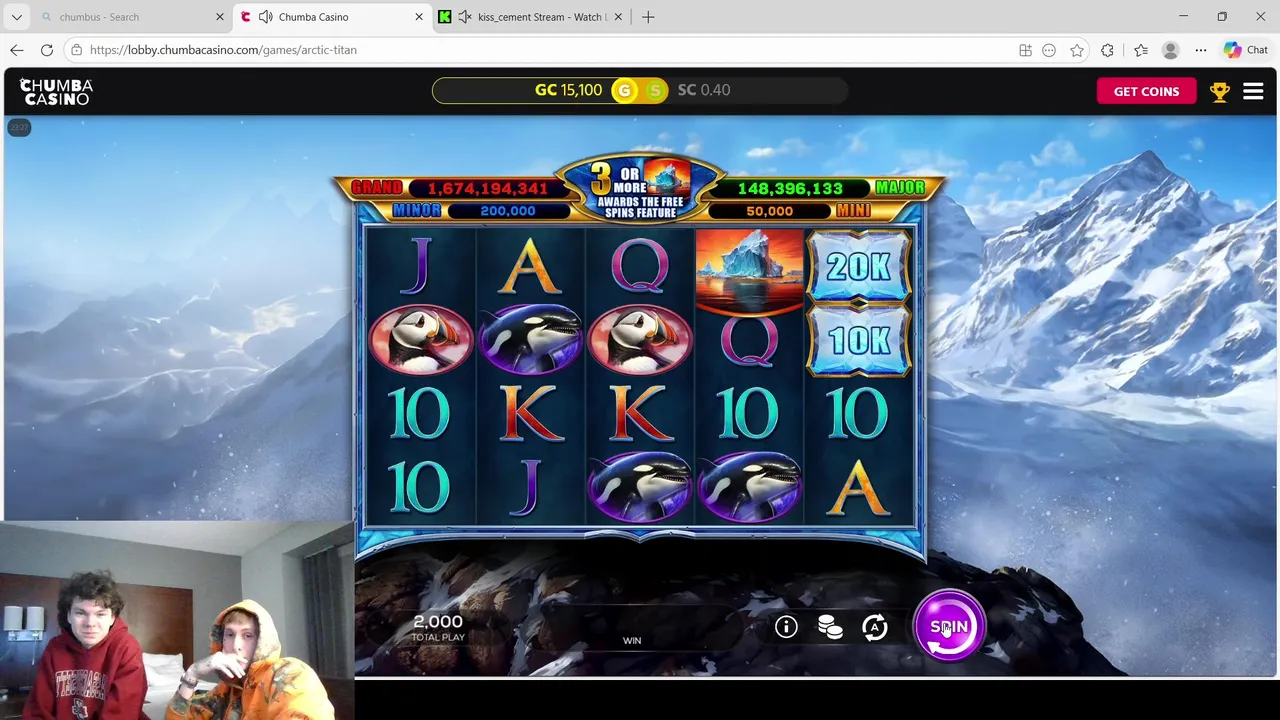
Task: Click the GC 15,100 balance
Action: 568,90
